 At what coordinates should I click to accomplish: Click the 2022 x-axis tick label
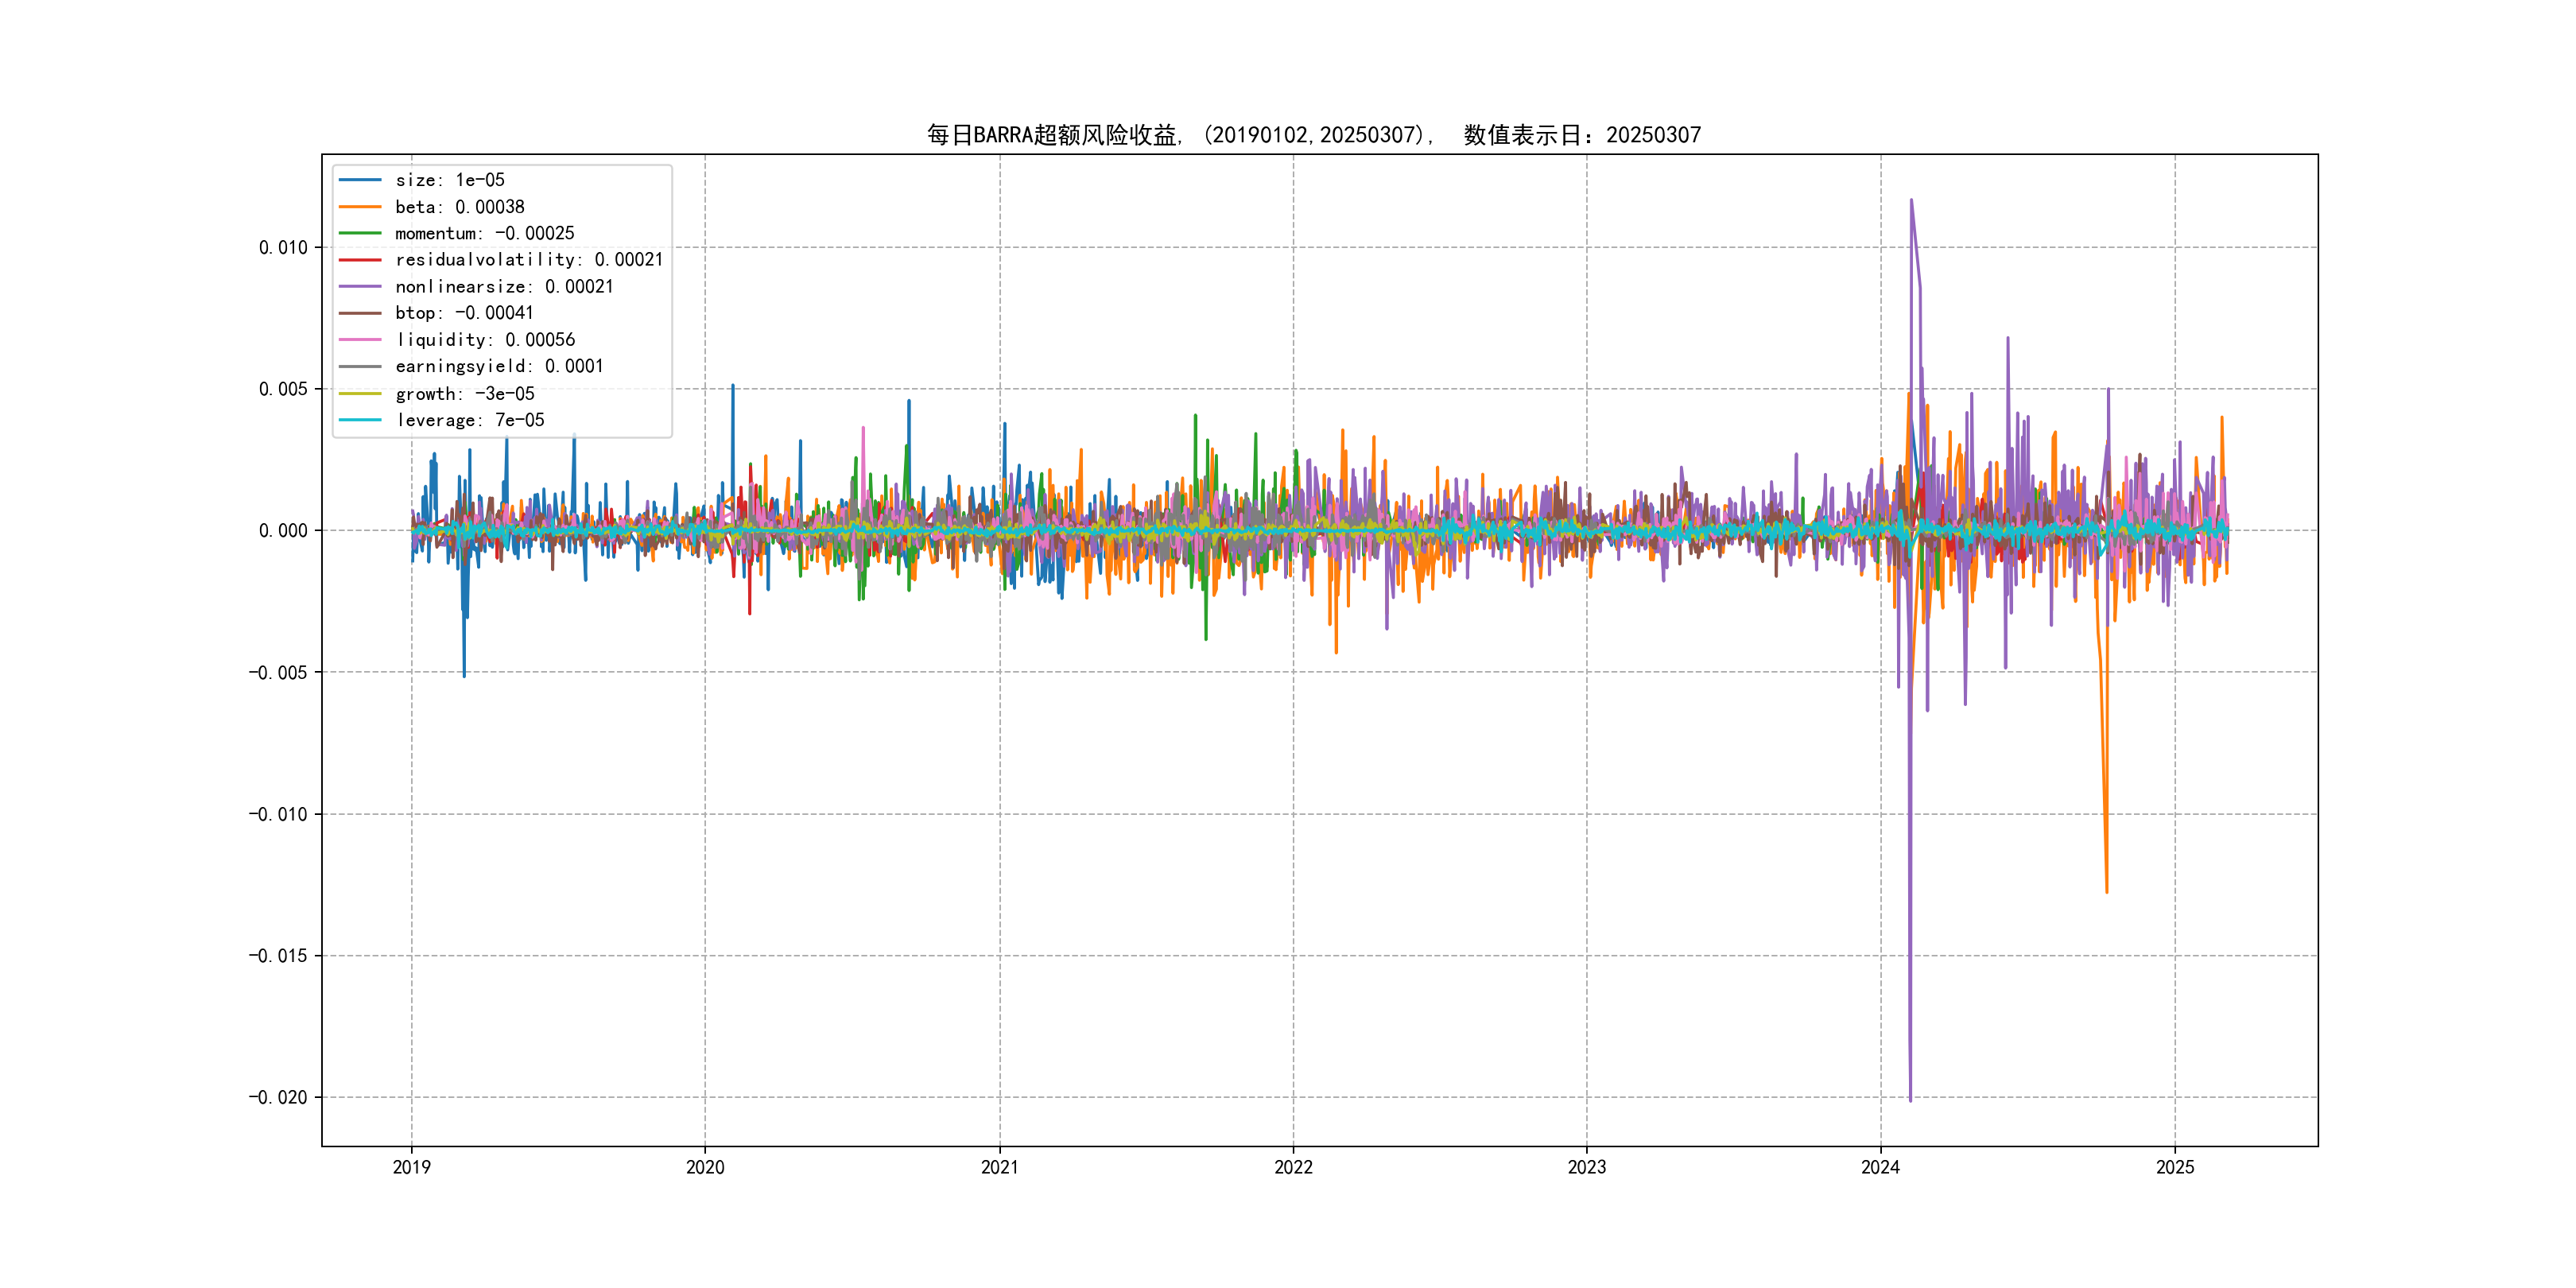1293,1167
